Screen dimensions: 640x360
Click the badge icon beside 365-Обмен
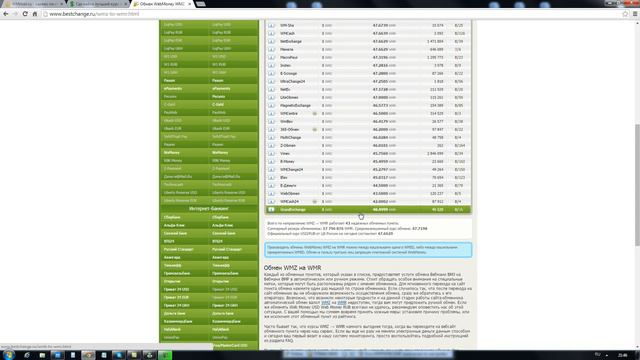click(315, 129)
